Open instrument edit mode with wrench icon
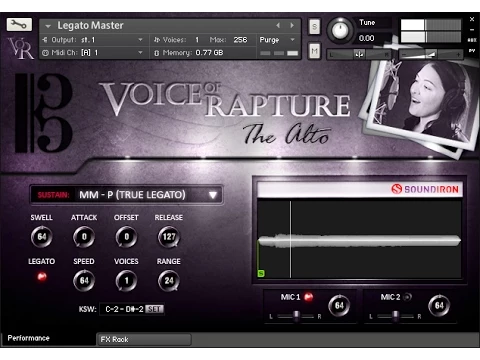This screenshot has height=360, width=480. [19, 25]
